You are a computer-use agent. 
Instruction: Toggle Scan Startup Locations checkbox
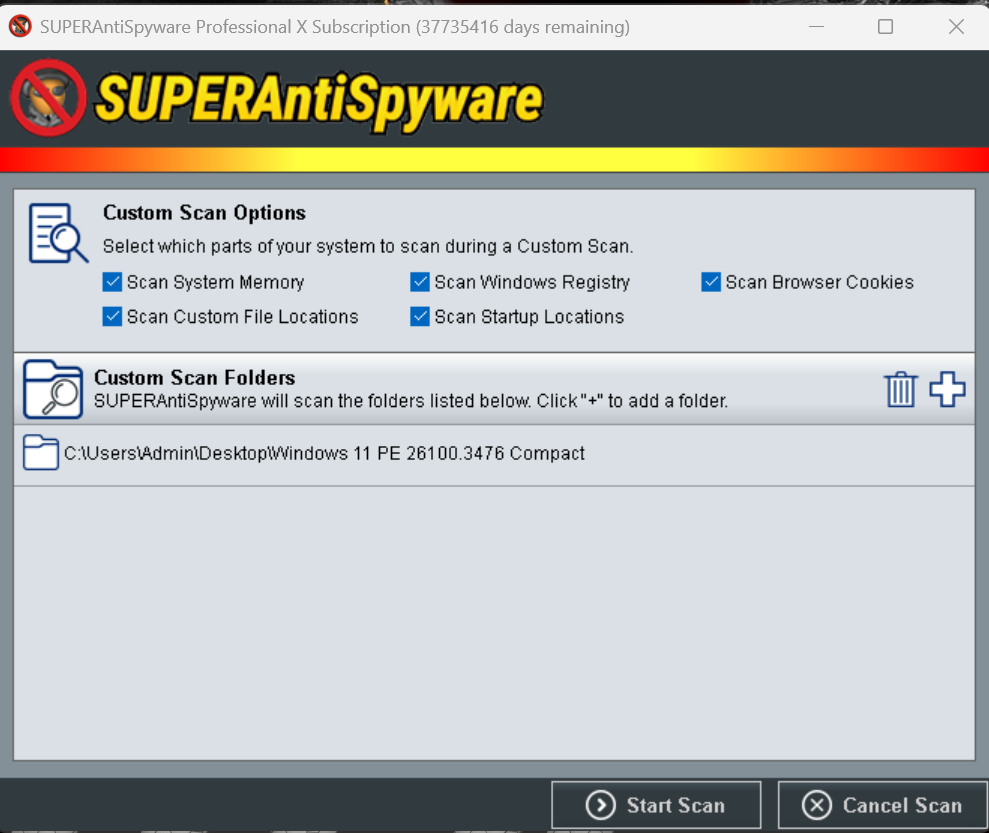420,316
